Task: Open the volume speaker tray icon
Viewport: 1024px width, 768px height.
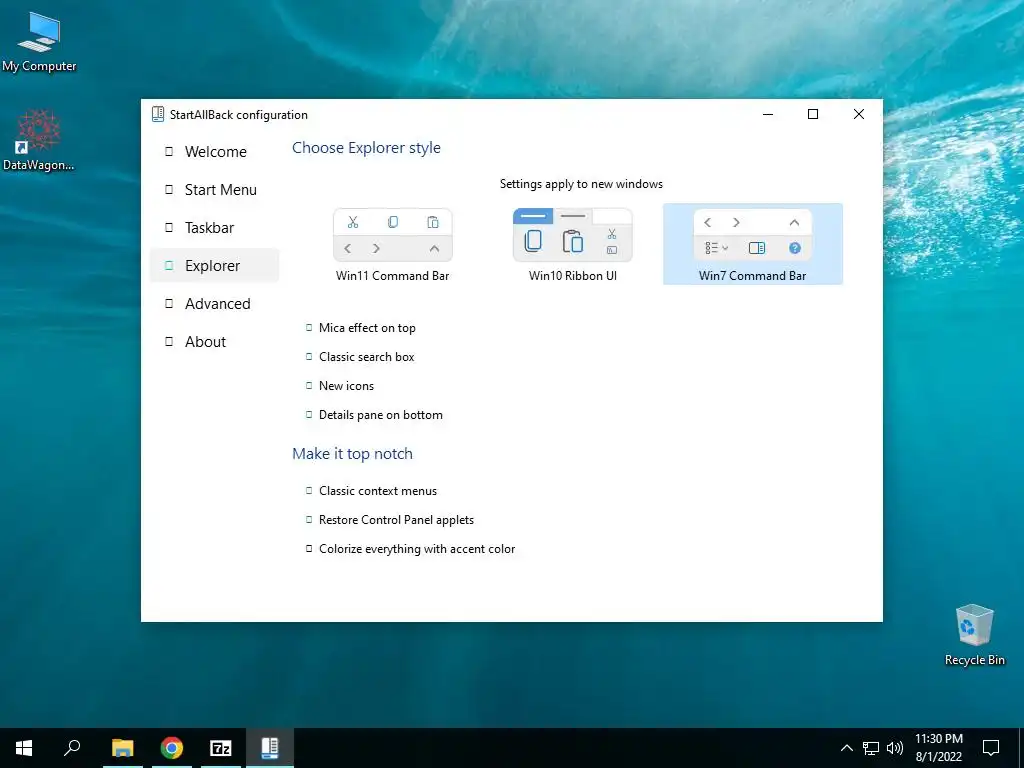Action: 895,748
